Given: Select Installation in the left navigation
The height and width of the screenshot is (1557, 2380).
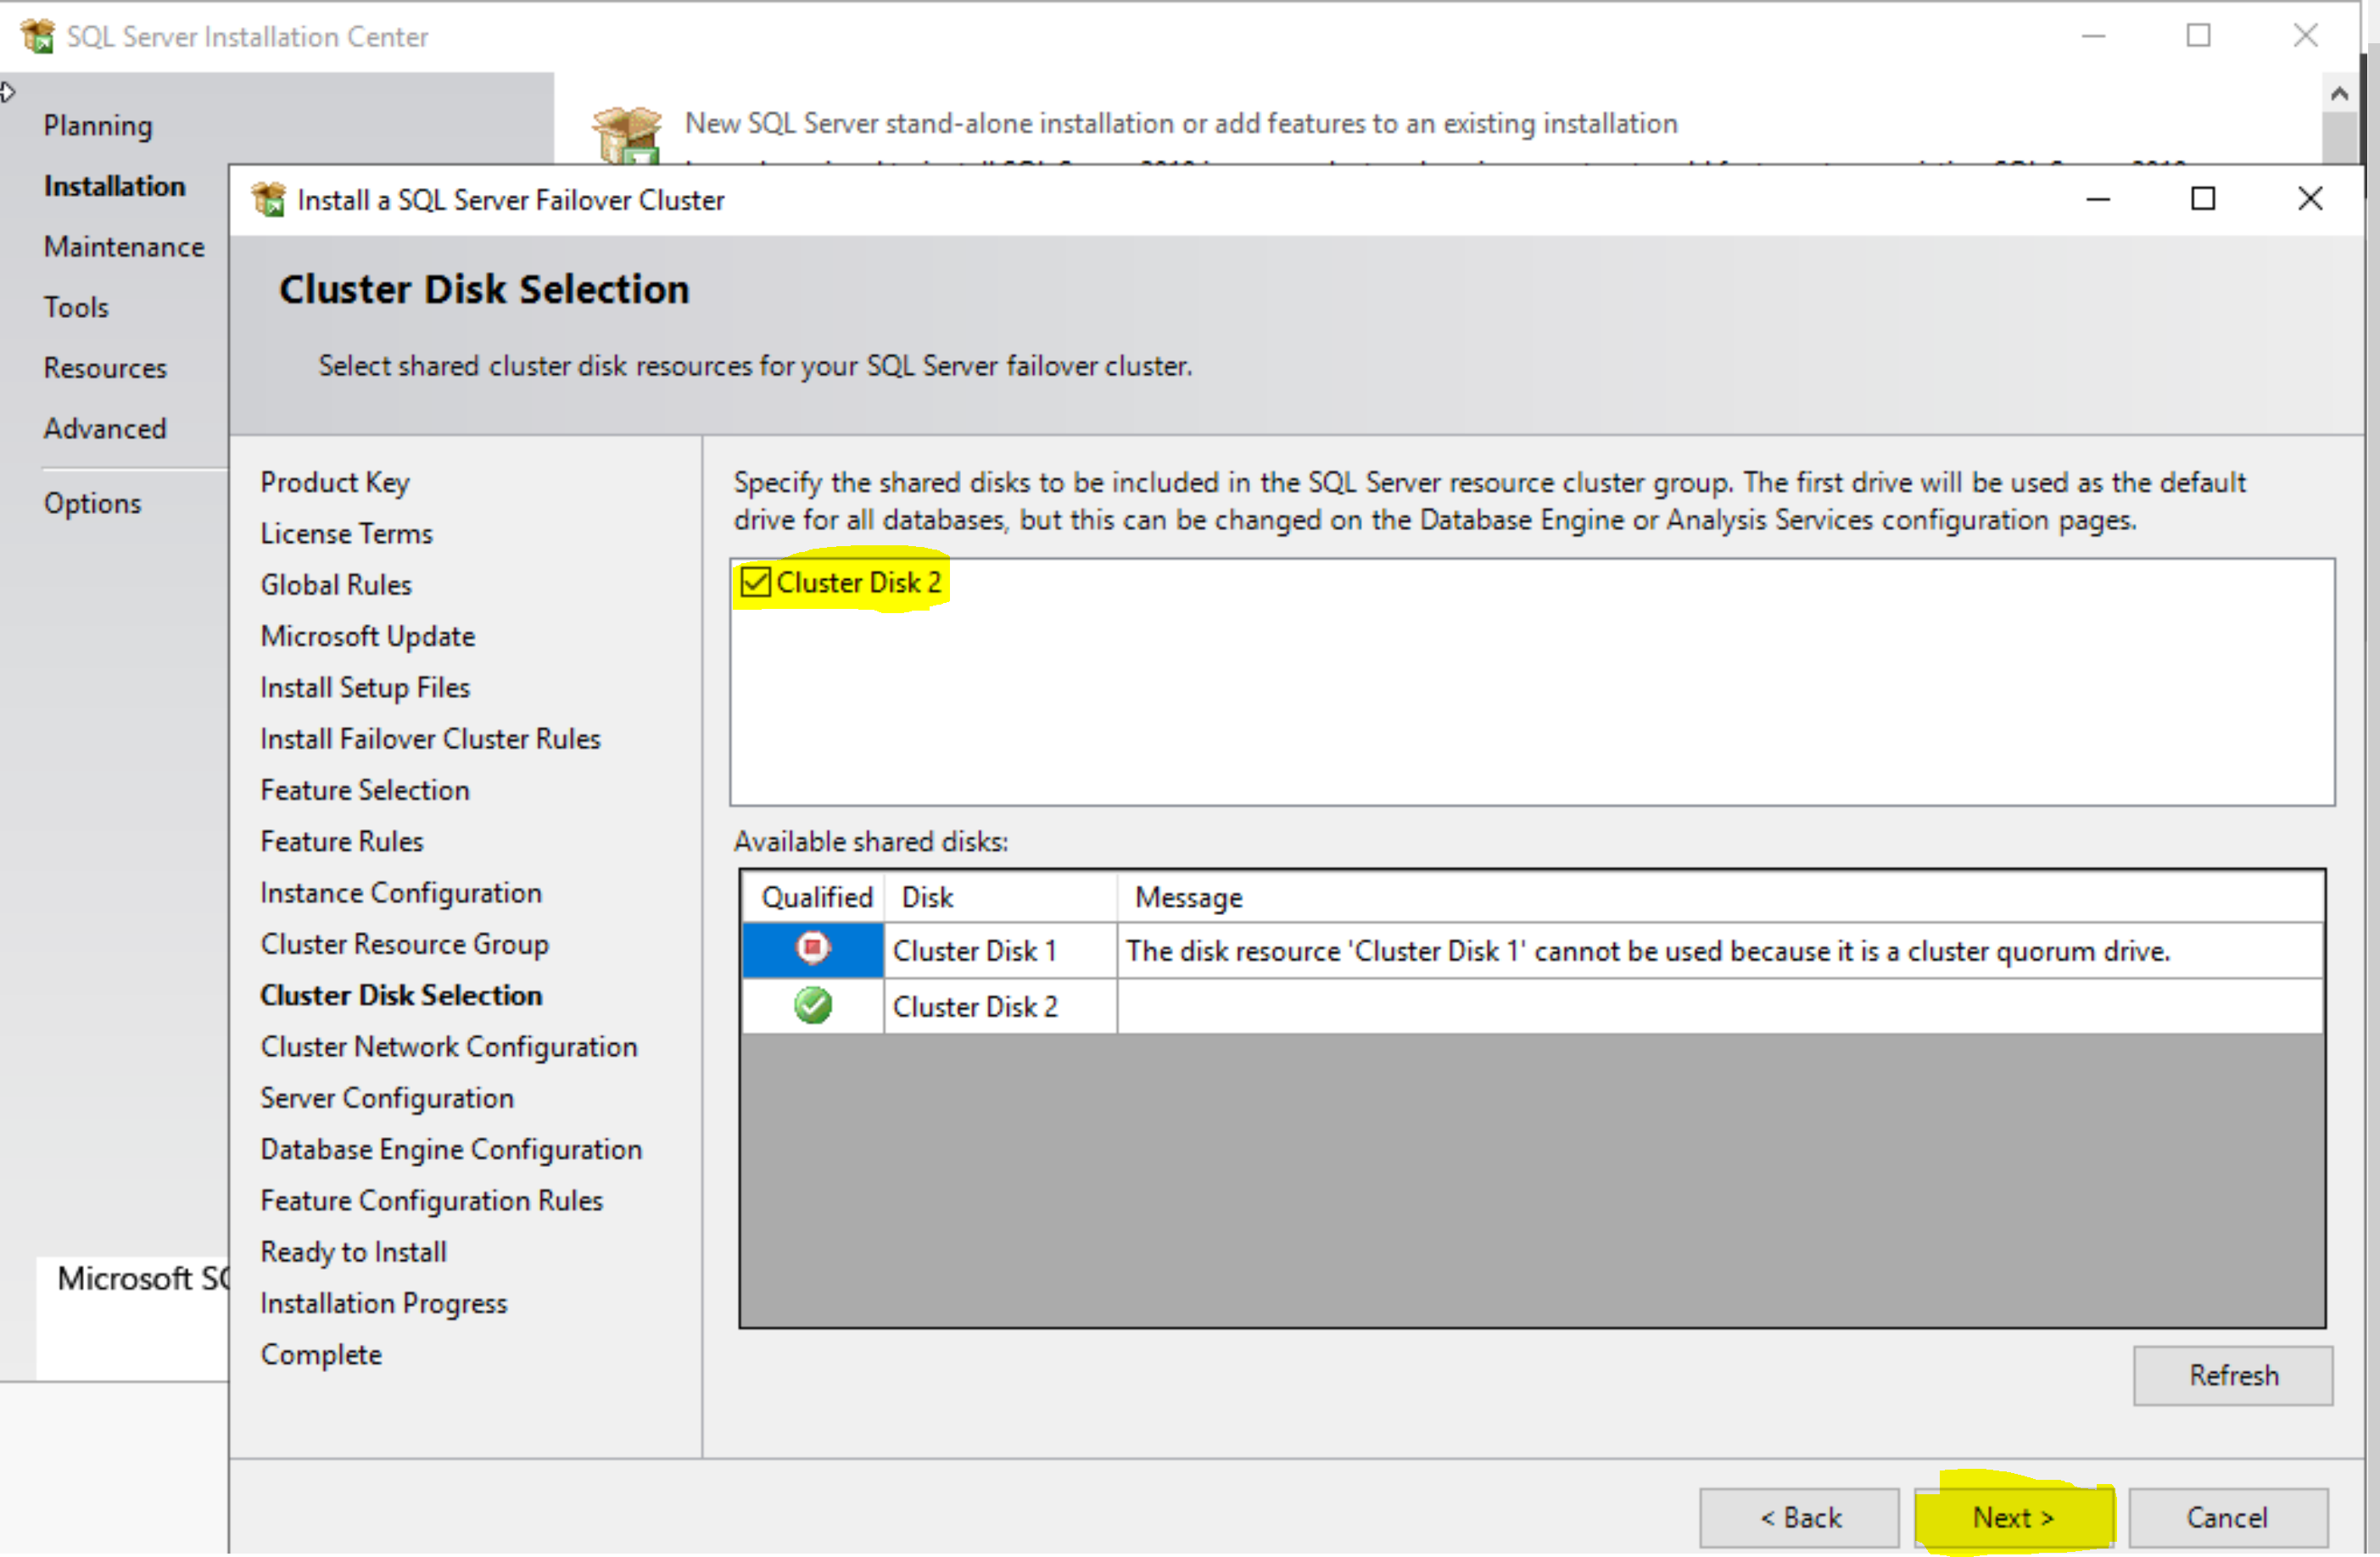Looking at the screenshot, I should point(114,186).
